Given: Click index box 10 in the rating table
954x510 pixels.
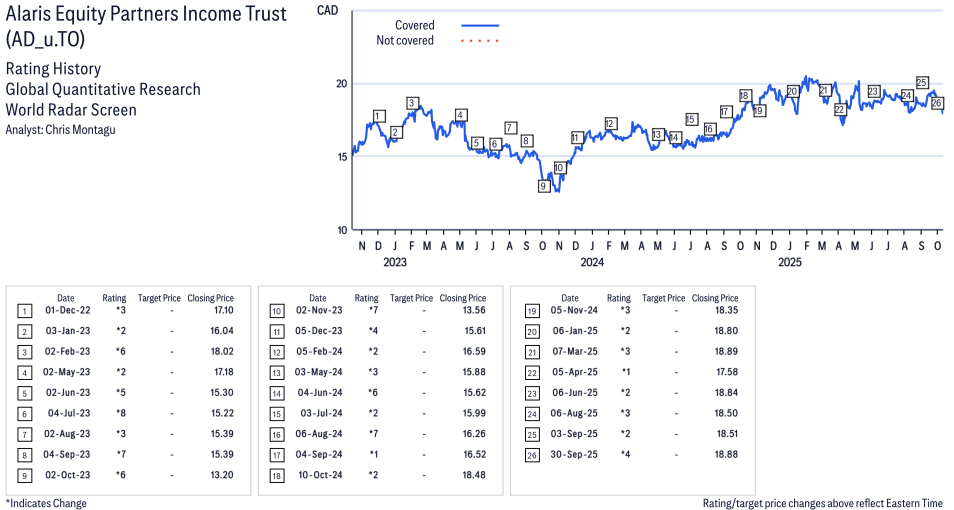Looking at the screenshot, I should (276, 311).
